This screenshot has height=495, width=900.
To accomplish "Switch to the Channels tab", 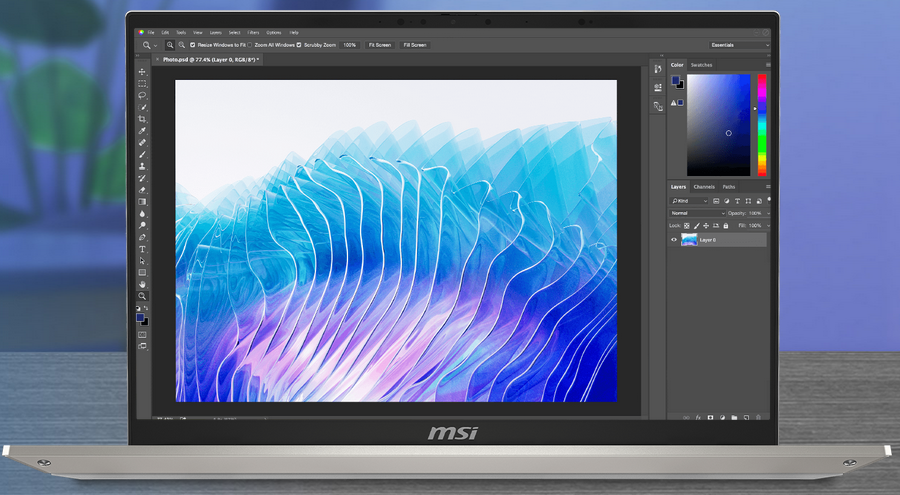I will 704,187.
